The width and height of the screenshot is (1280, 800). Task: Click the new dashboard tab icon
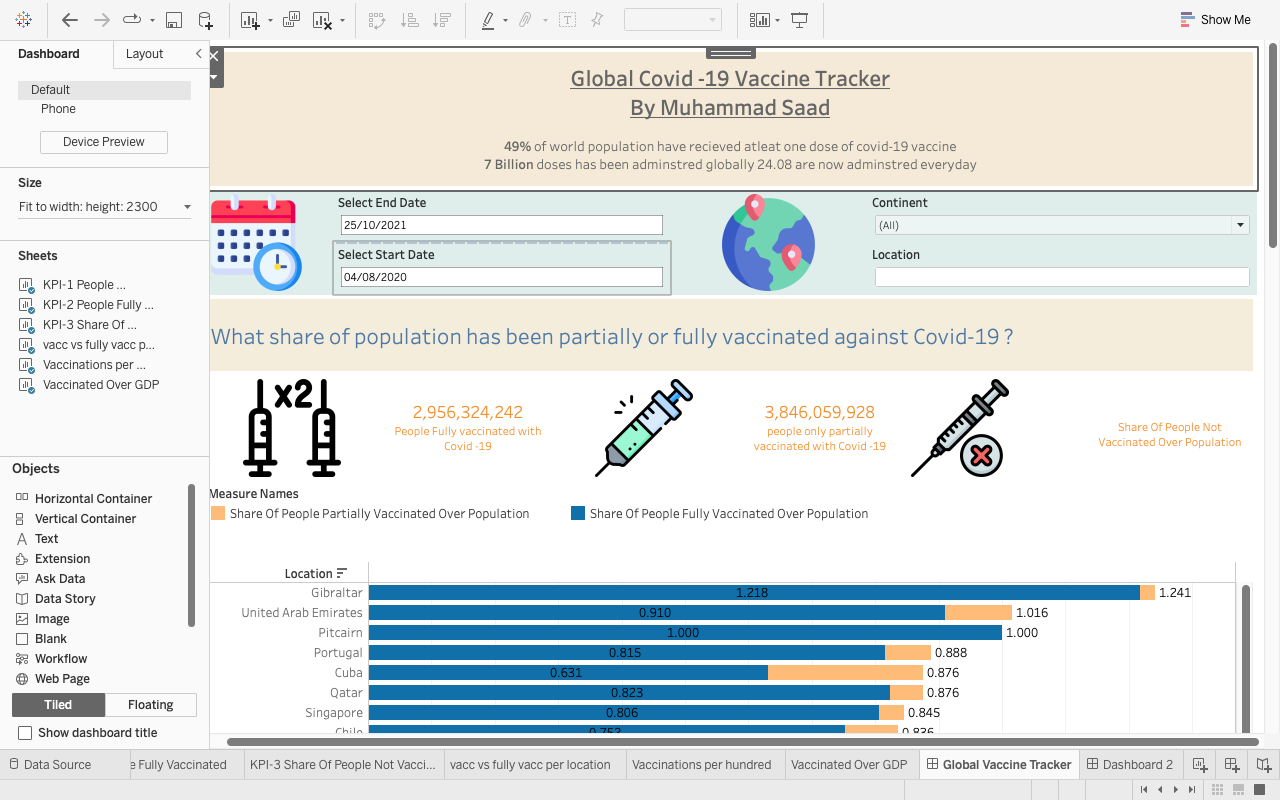point(1232,765)
